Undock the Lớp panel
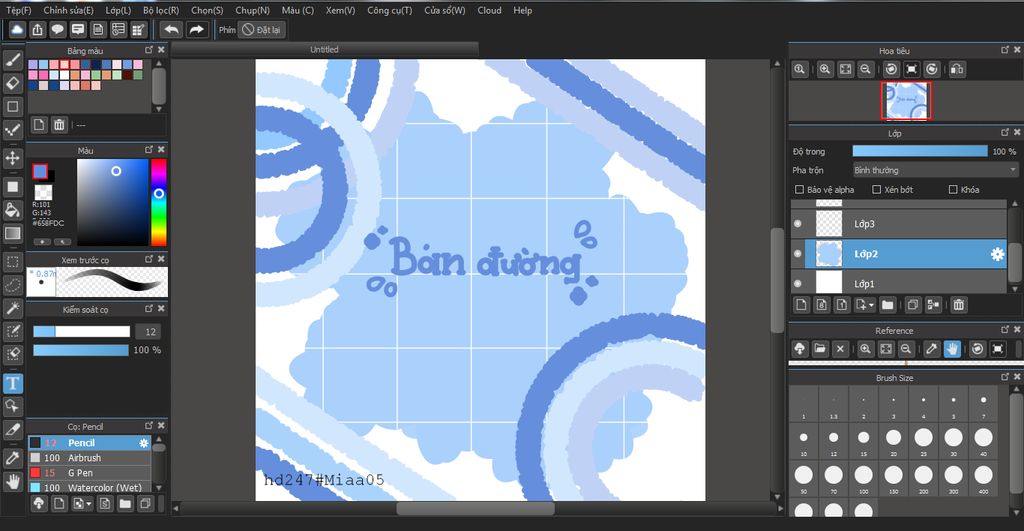Screen dimensions: 1024x531 (x=1005, y=132)
